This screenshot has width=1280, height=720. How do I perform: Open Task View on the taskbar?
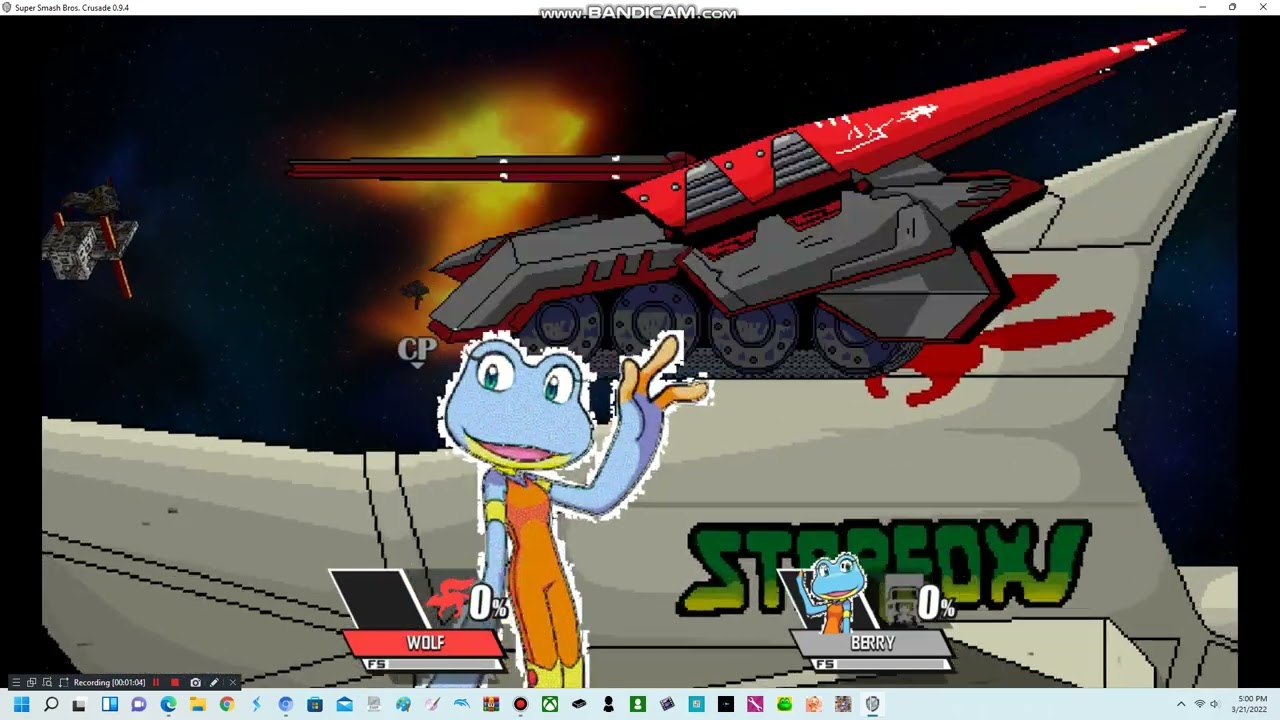click(79, 705)
